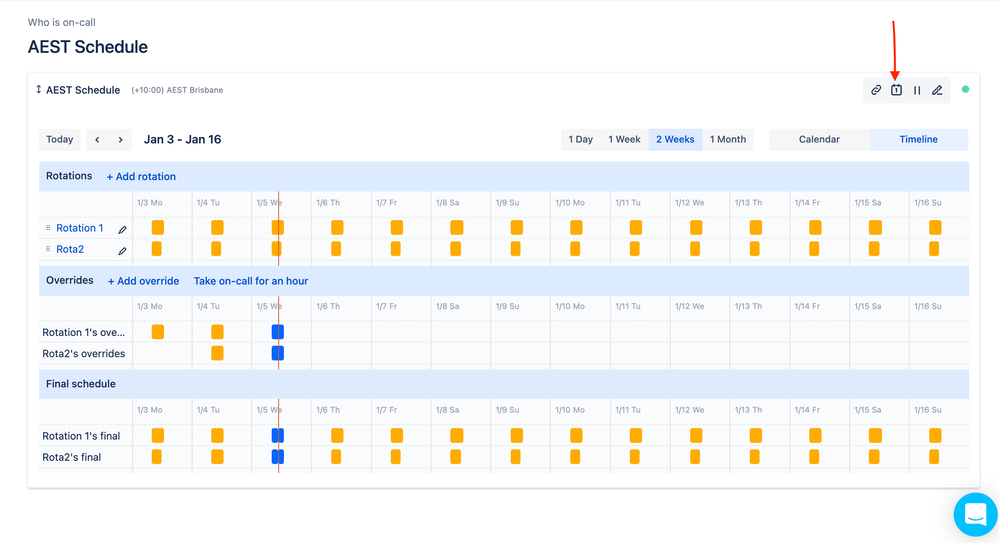Select blue Rota2 override on 1/5
Viewport: 999px width, 543px height.
(278, 353)
